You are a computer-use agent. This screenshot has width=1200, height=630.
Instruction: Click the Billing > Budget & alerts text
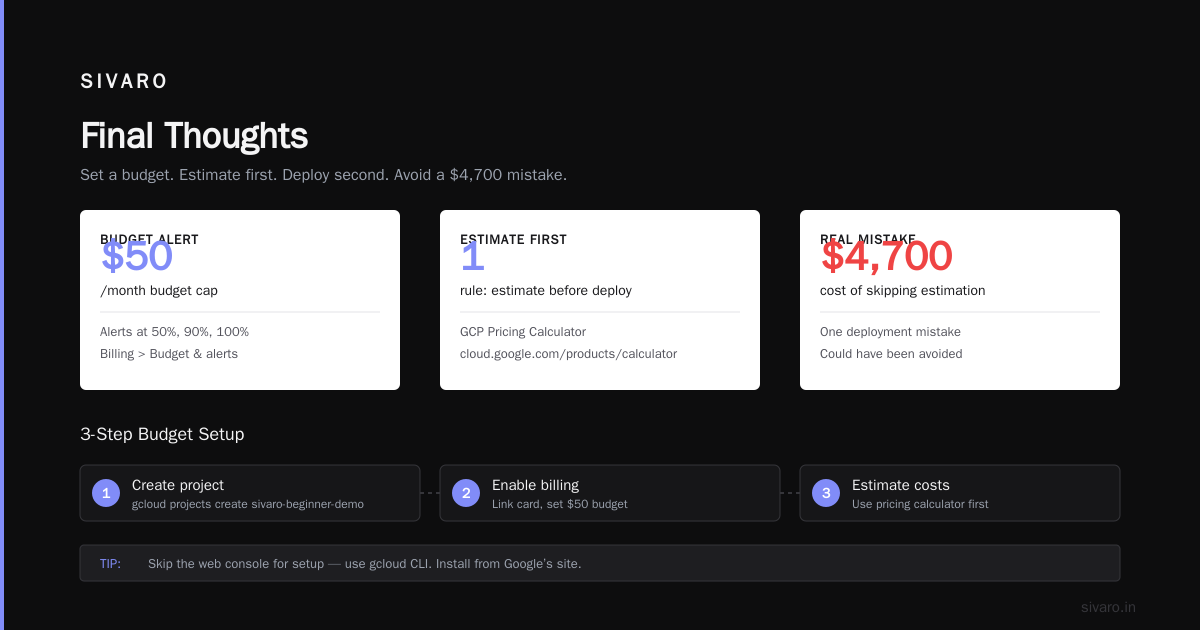click(x=169, y=354)
